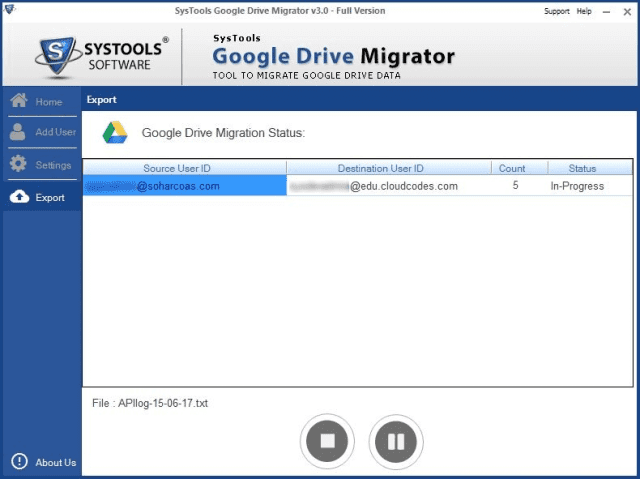Viewport: 640px width, 479px height.
Task: Sort by Source User ID column header
Action: pyautogui.click(x=185, y=168)
